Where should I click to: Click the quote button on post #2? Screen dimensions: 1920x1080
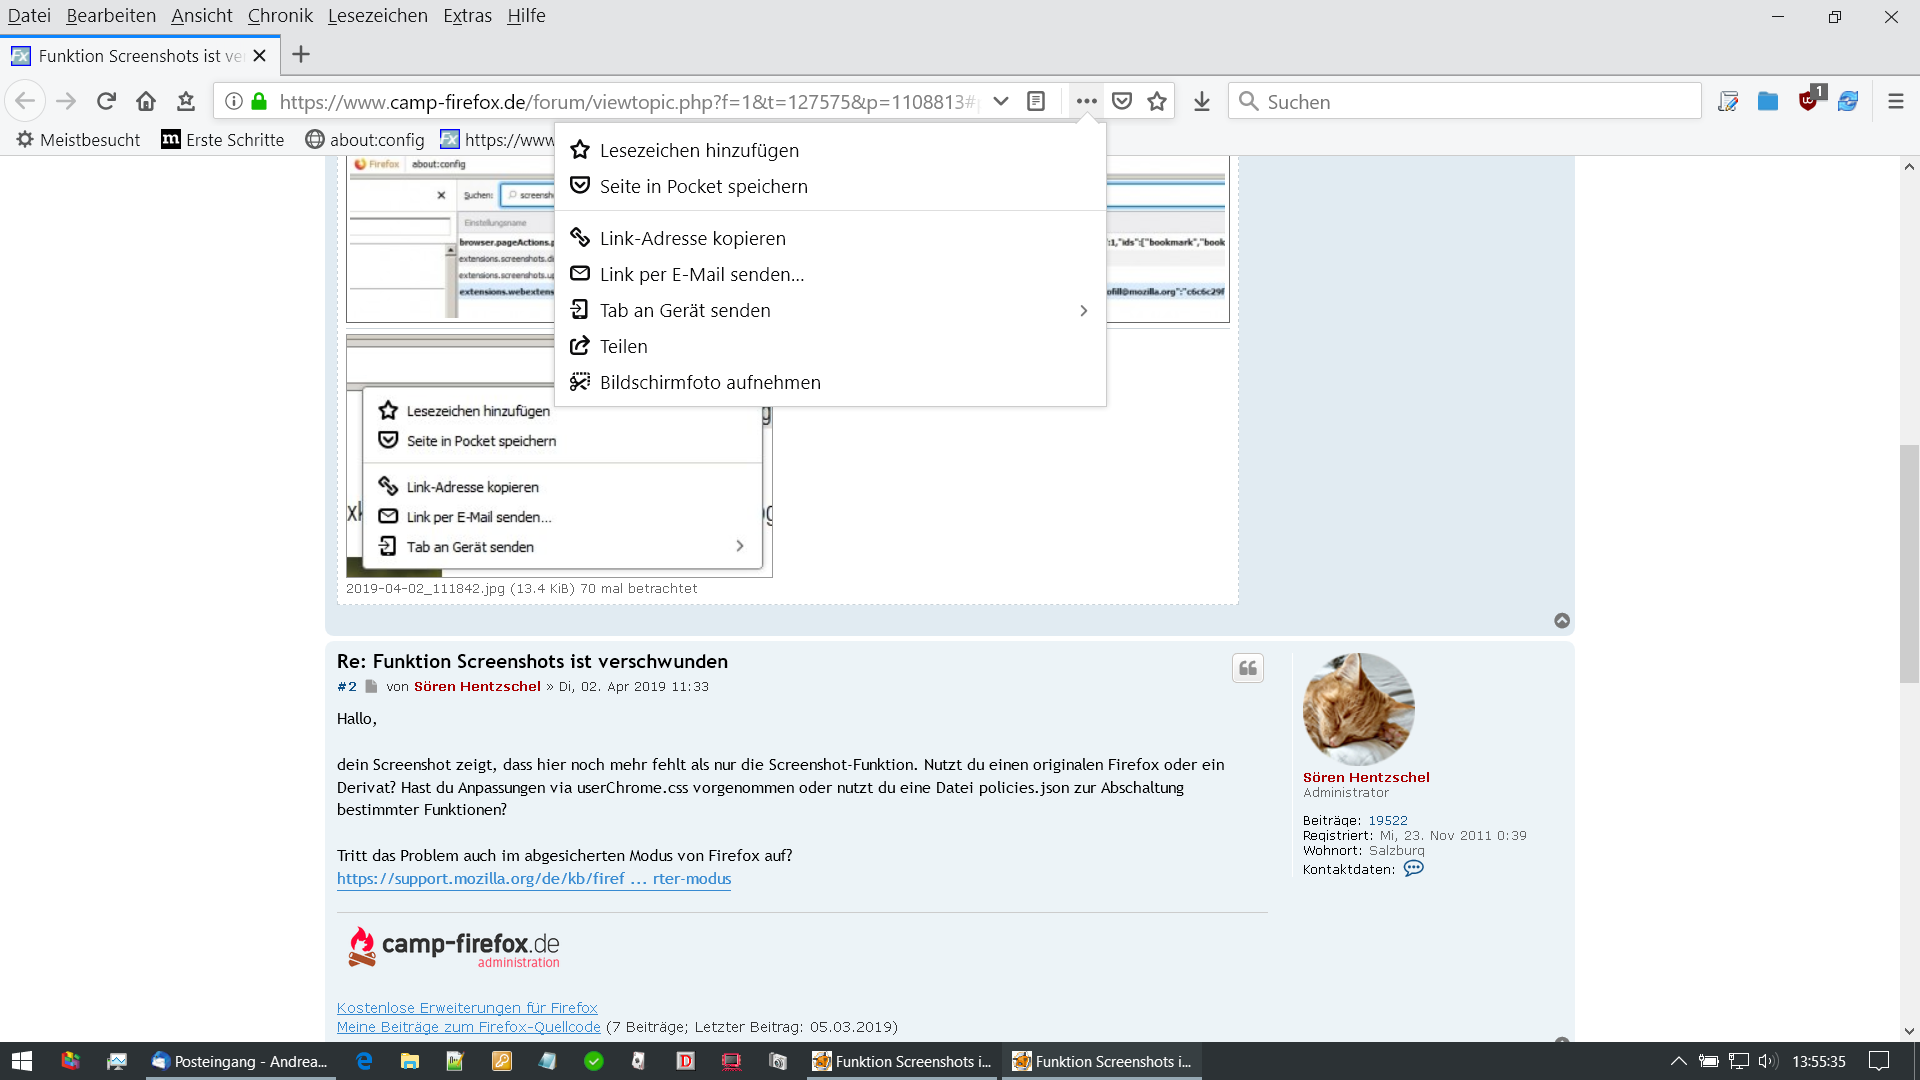[1247, 668]
